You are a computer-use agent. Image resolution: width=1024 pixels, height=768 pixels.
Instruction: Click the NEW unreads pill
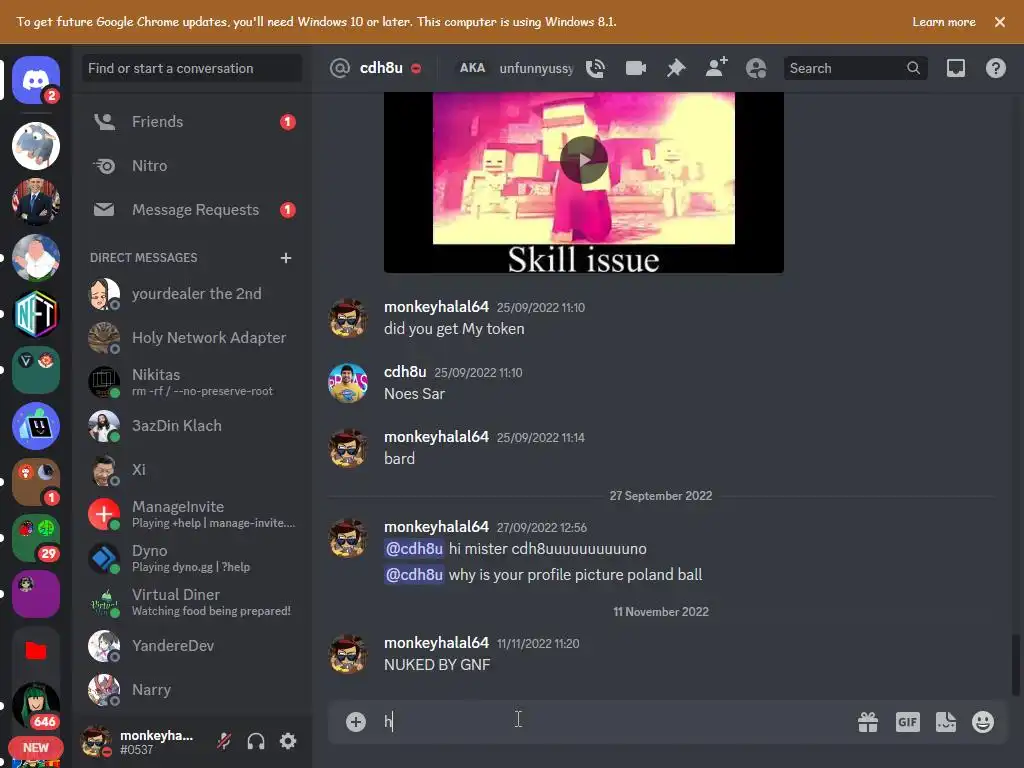click(36, 748)
